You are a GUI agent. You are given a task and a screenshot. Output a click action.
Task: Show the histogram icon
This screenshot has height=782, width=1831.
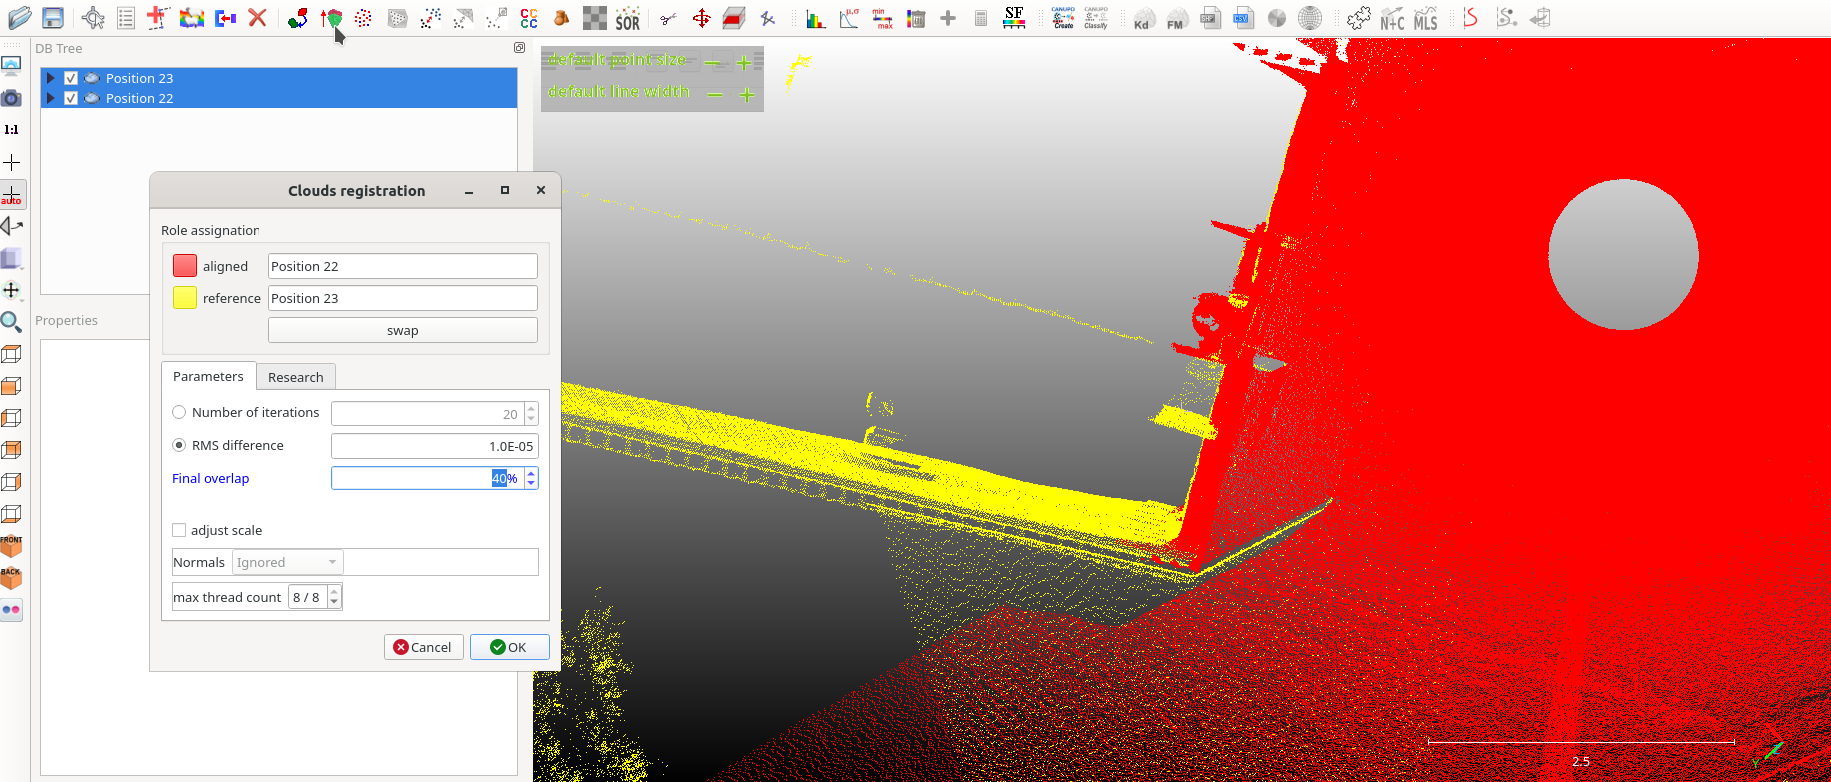coord(816,17)
